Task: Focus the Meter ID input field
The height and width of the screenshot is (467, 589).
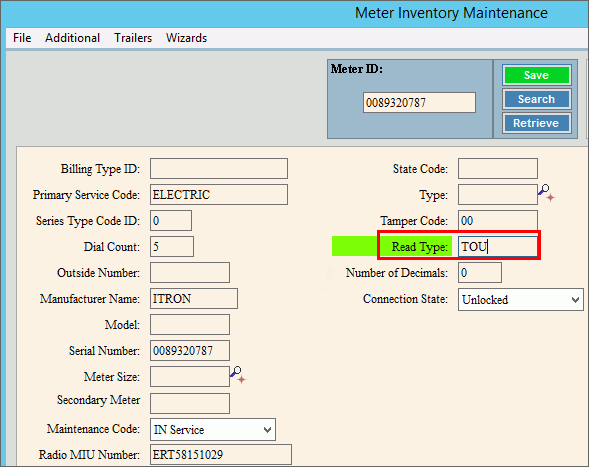Action: click(x=419, y=103)
